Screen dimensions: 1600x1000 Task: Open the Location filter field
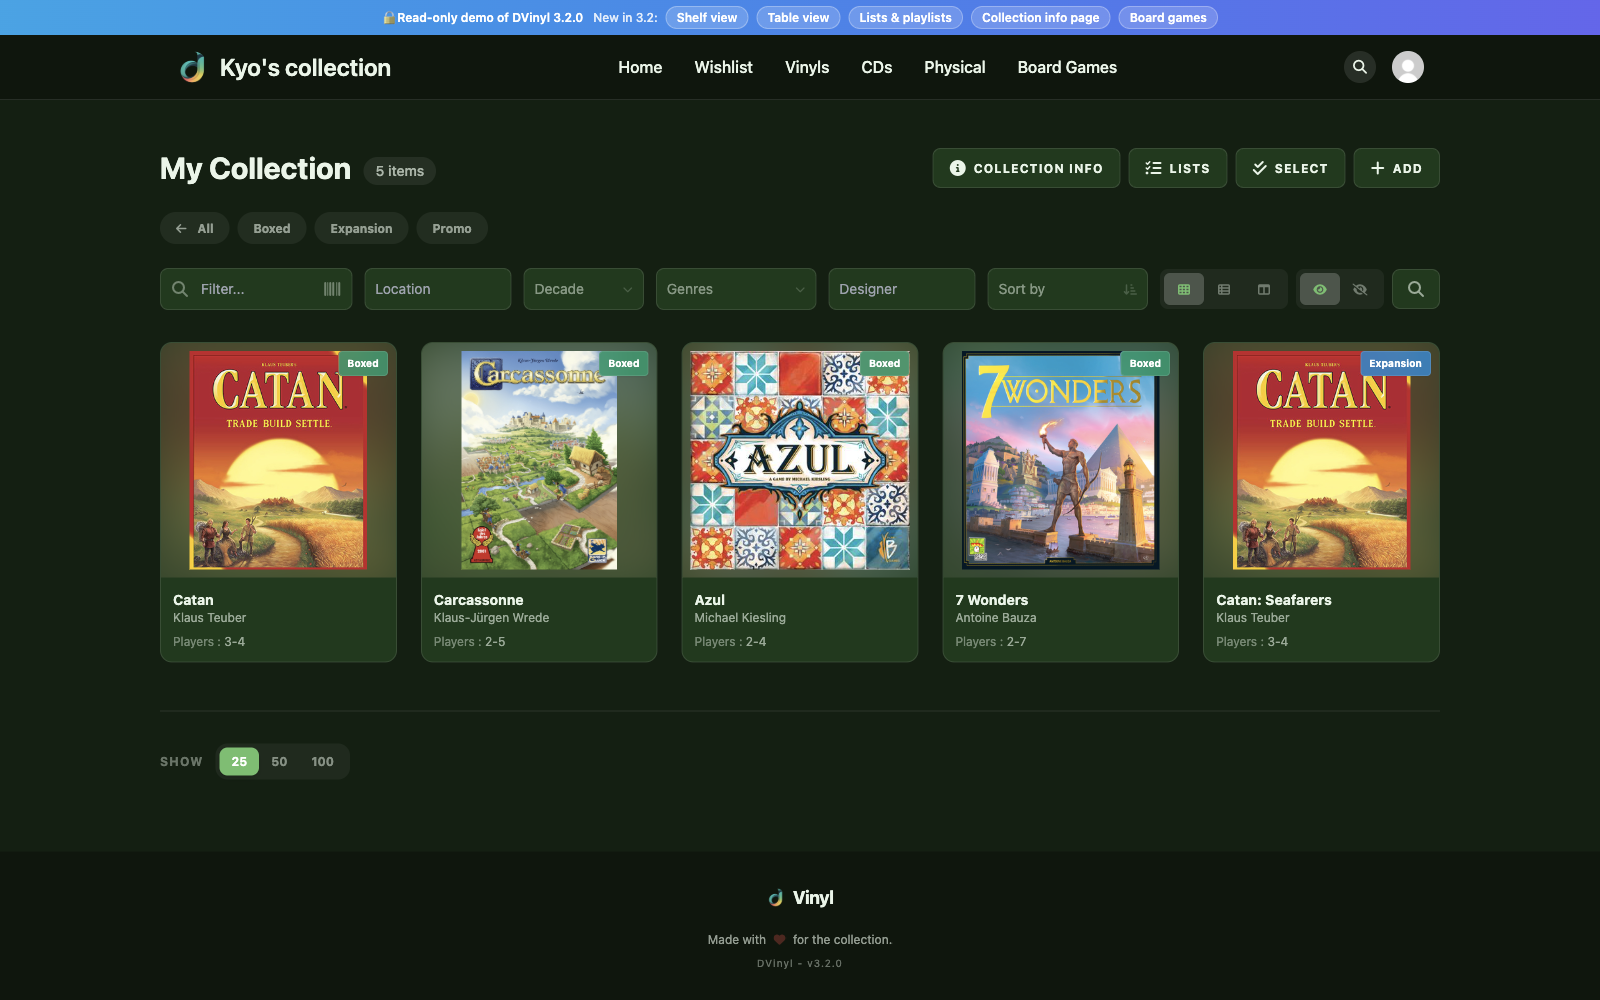click(x=438, y=289)
